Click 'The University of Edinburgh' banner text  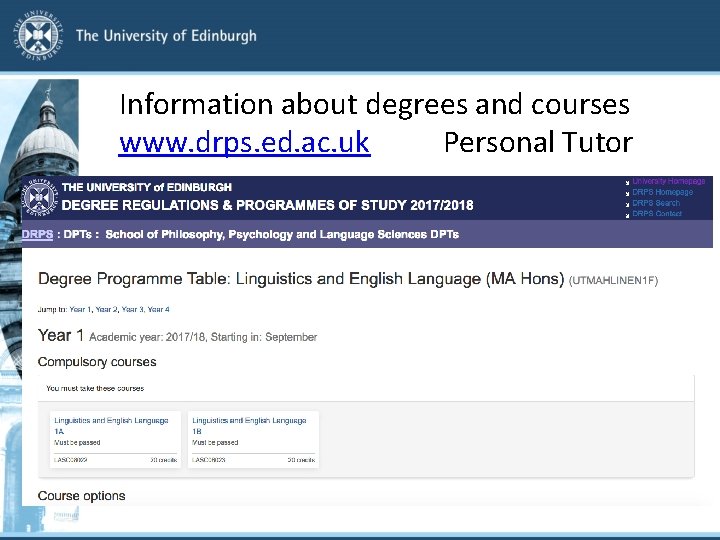click(166, 36)
